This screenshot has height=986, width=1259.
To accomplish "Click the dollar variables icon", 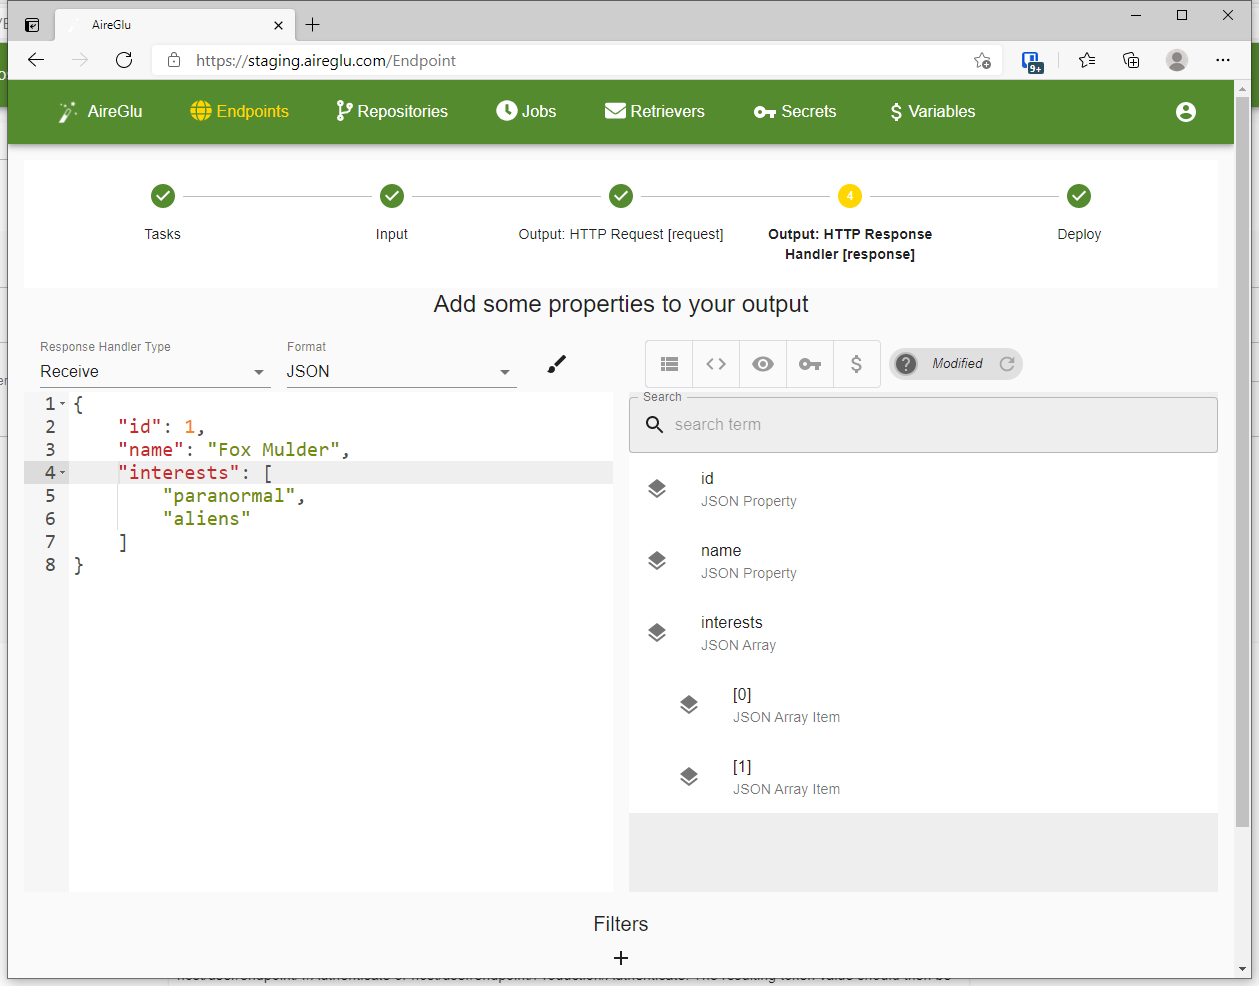I will [856, 364].
